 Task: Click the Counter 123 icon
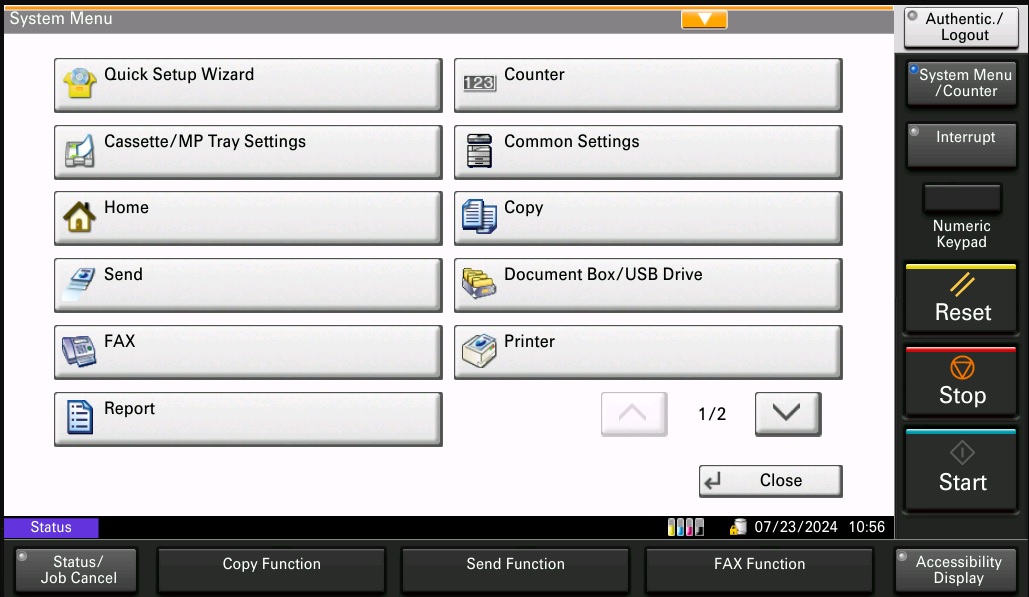pyautogui.click(x=479, y=83)
